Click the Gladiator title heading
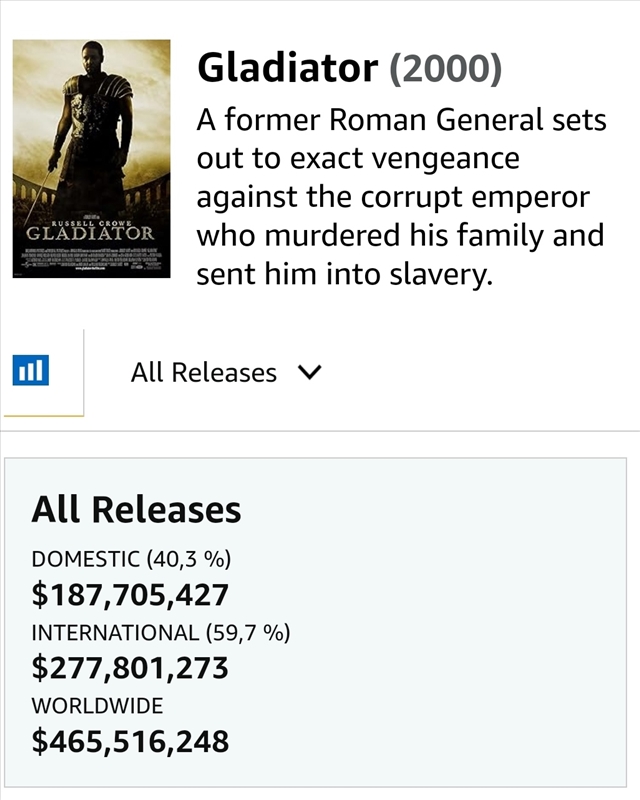The width and height of the screenshot is (640, 800). coord(288,68)
